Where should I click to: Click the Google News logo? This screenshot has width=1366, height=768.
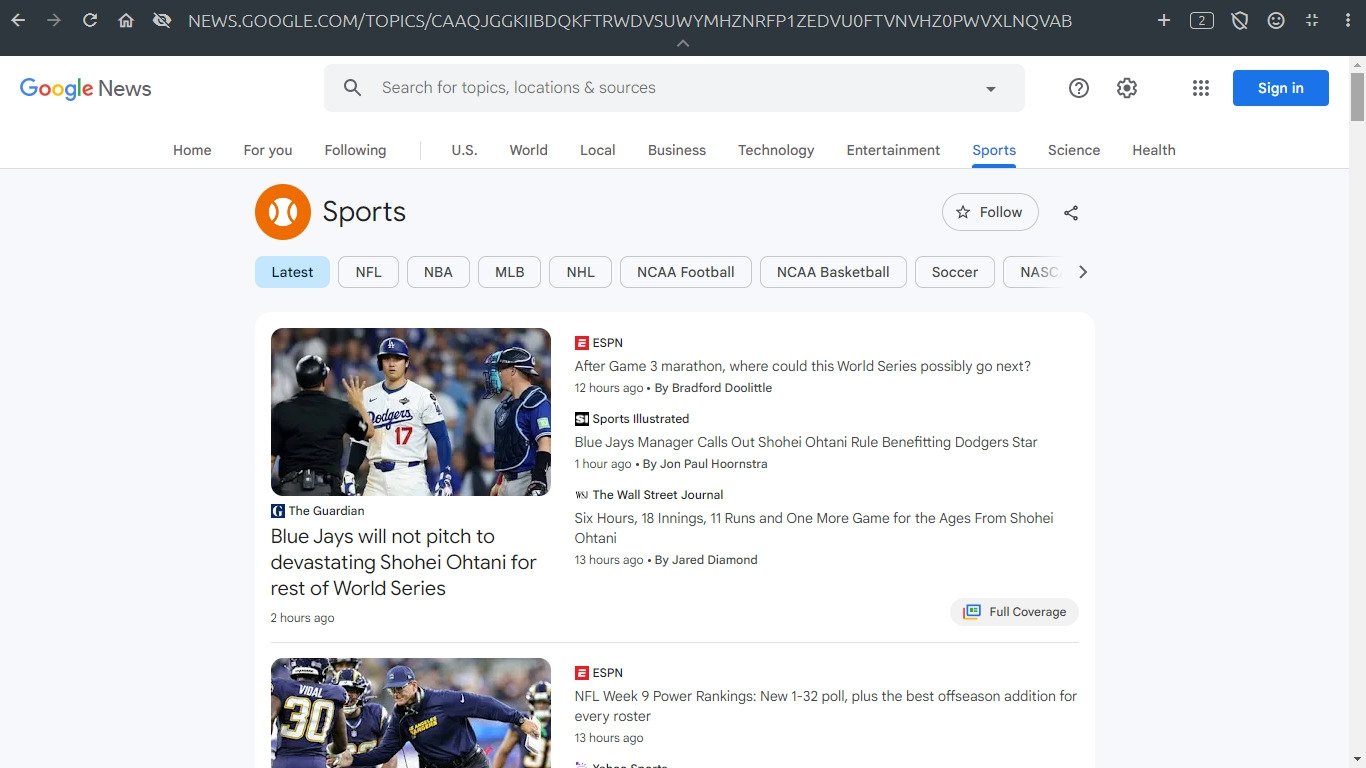point(86,88)
